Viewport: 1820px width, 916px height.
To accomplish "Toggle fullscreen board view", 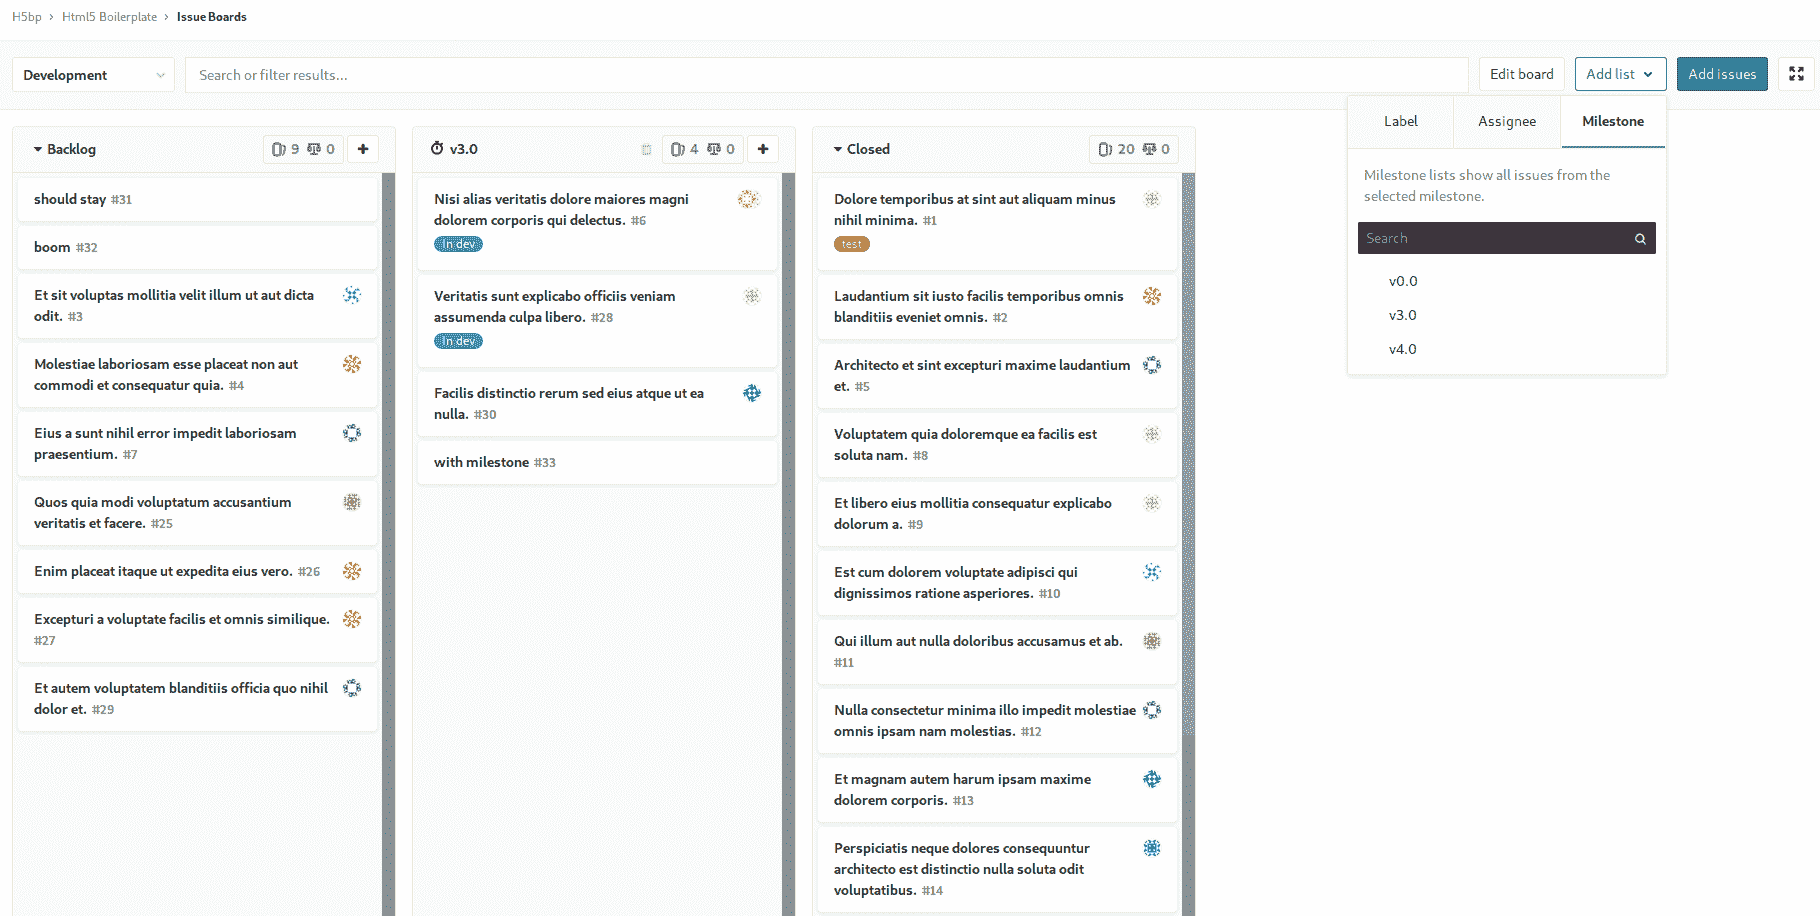I will click(1797, 74).
